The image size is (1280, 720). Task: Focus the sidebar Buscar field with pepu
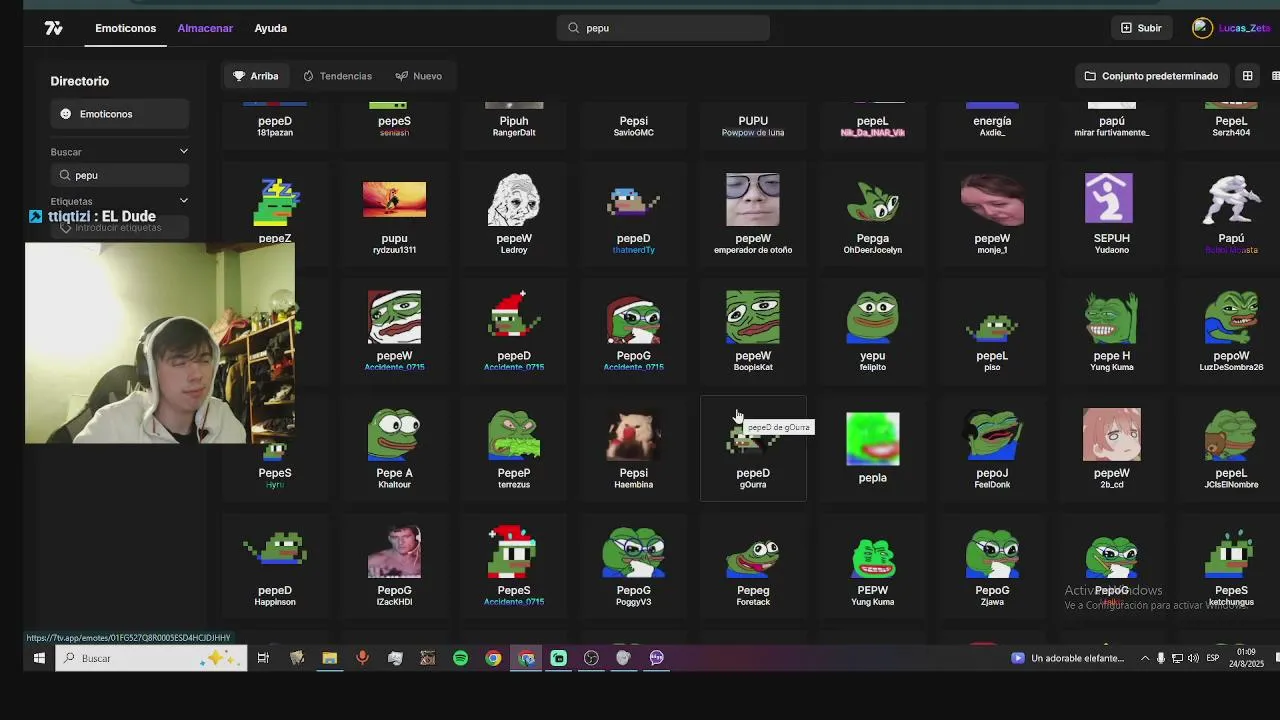click(120, 175)
